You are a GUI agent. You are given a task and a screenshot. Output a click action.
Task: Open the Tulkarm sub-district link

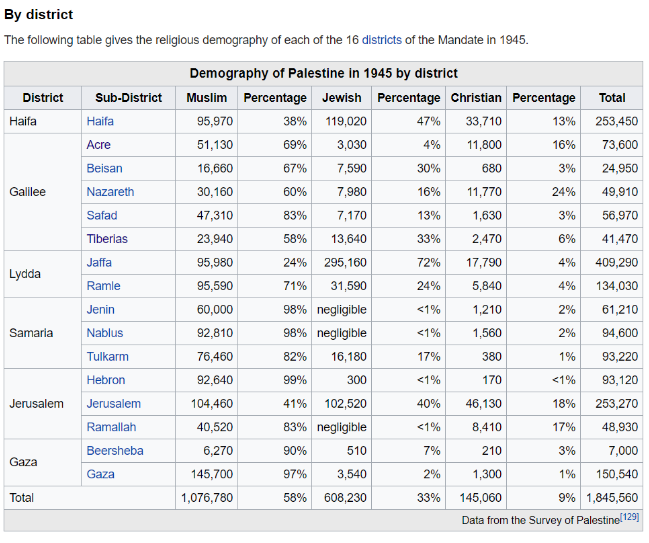coord(108,357)
